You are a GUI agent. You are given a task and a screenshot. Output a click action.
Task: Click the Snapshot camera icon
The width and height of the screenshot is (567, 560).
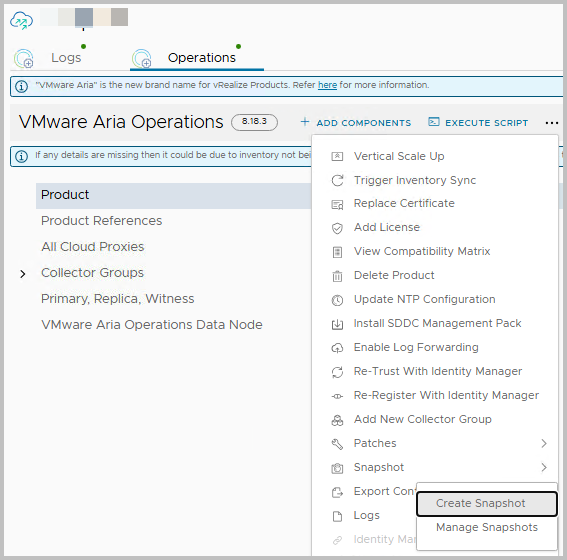337,468
